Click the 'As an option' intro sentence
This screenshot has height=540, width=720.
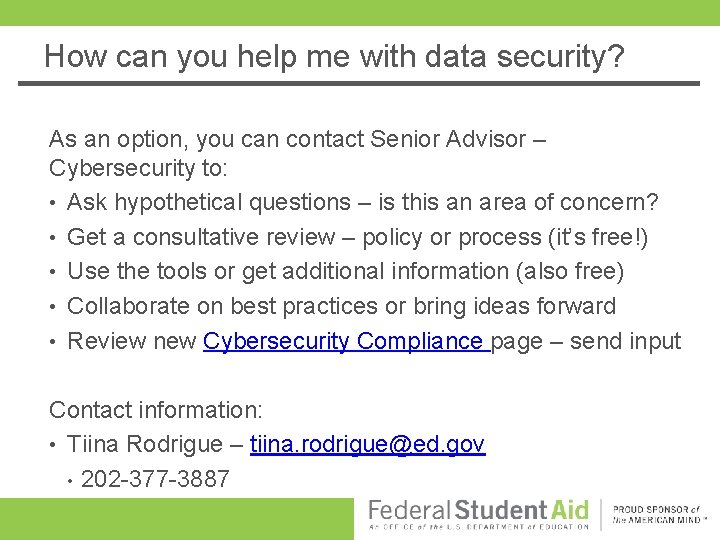[x=297, y=139]
